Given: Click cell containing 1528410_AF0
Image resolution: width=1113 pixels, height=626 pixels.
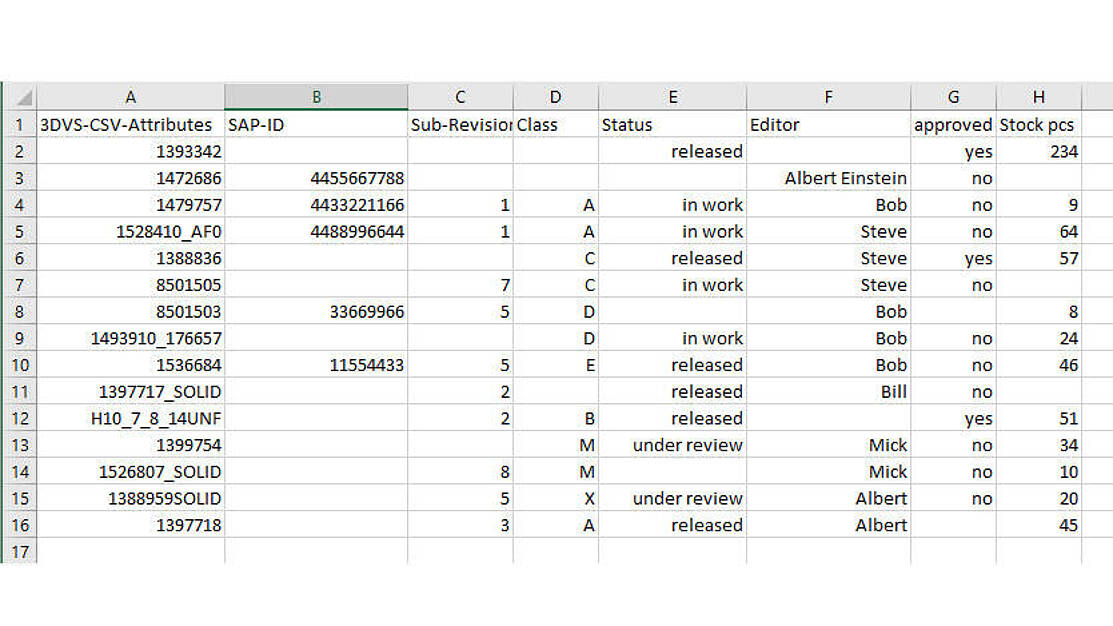Looking at the screenshot, I should coord(131,231).
